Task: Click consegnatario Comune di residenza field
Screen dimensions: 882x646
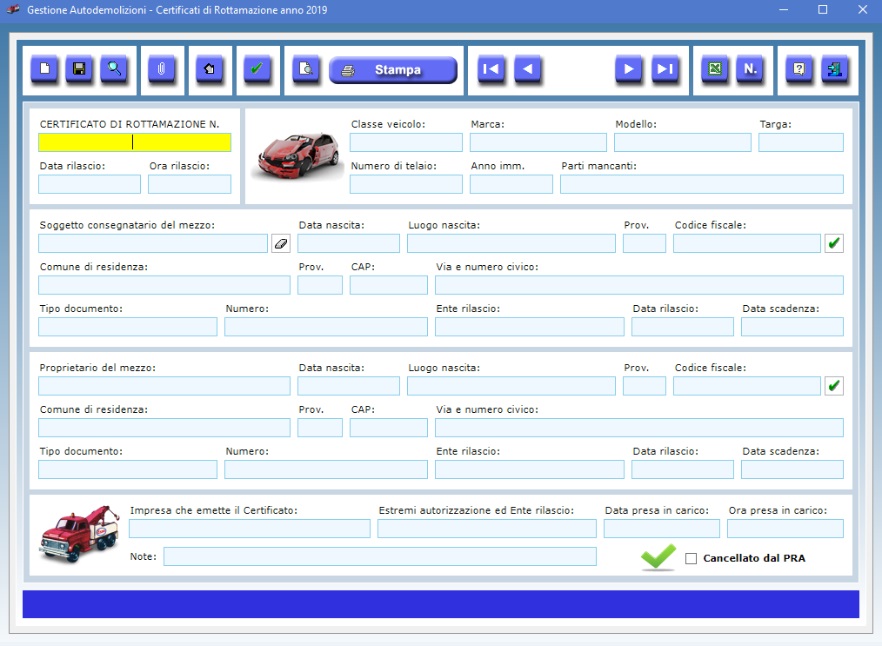Action: point(164,285)
